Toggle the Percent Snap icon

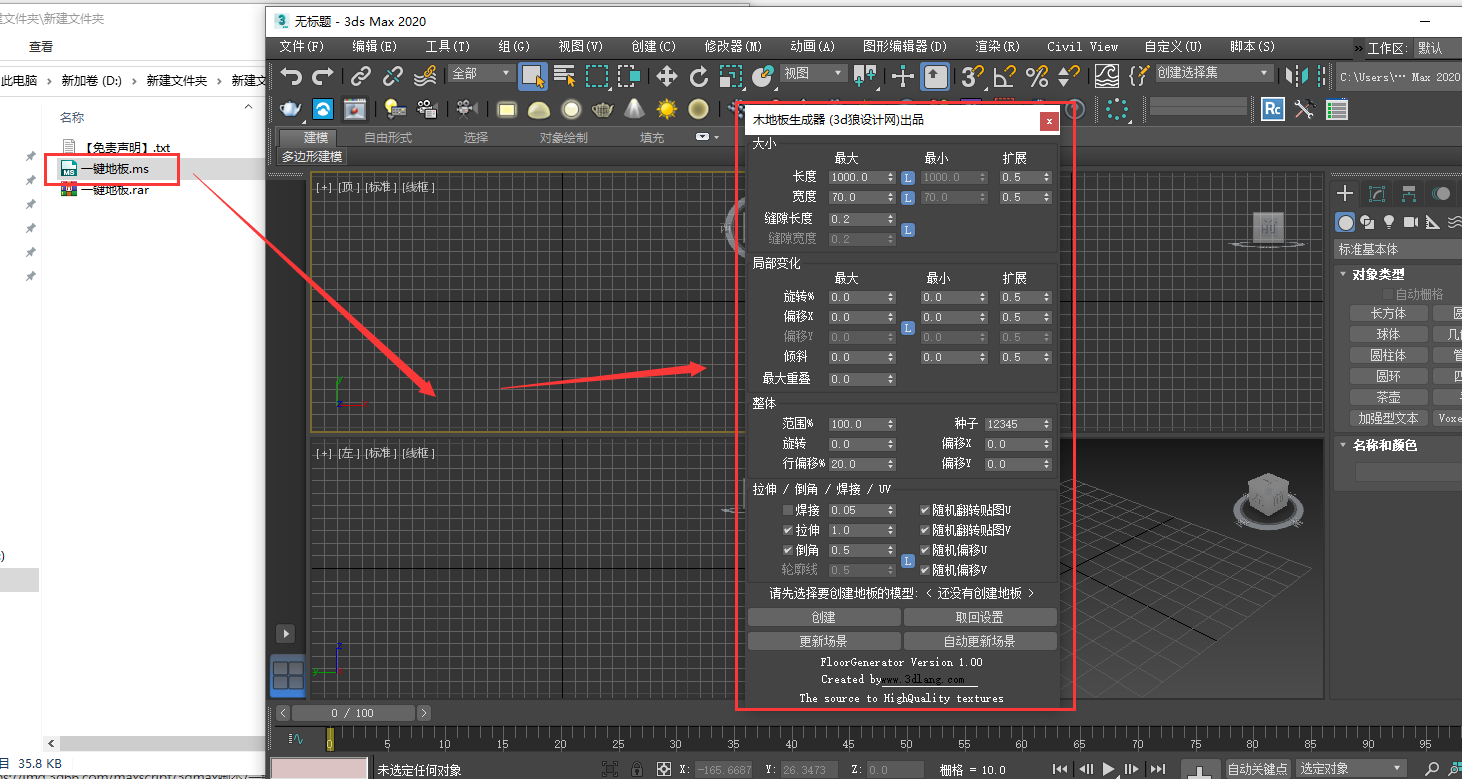pos(1037,75)
